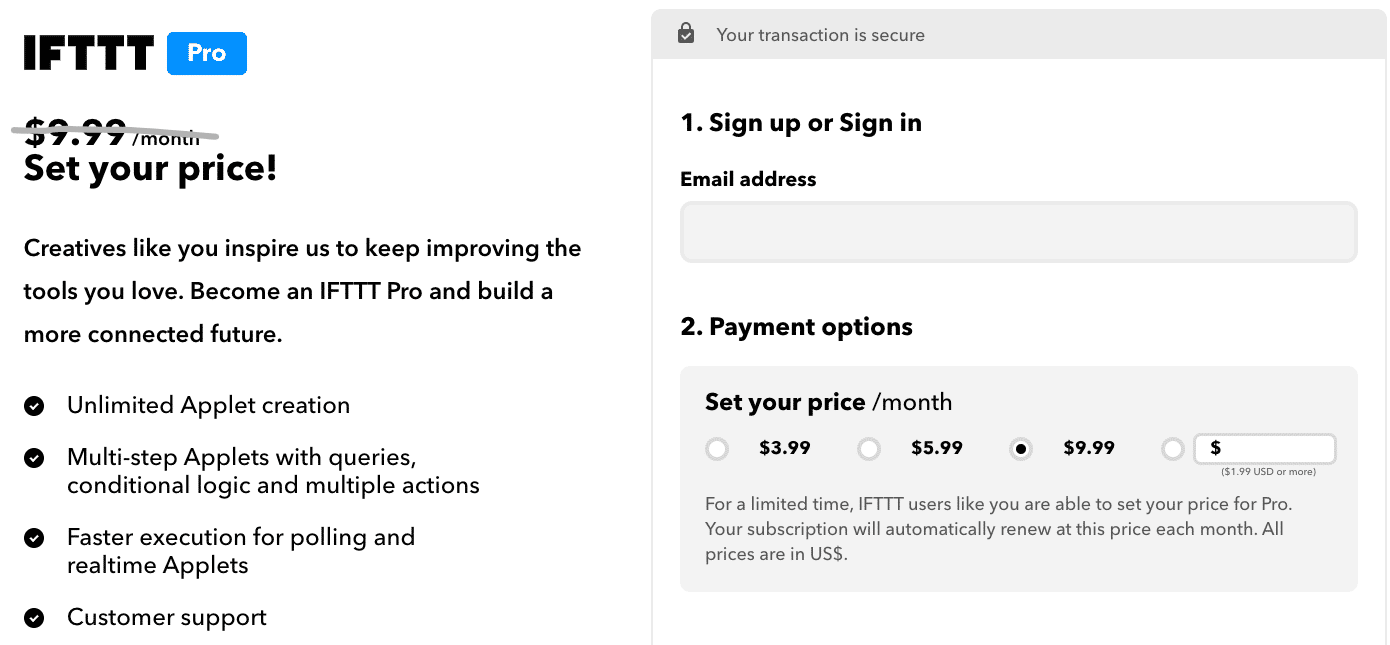The image size is (1390, 645).
Task: Focus the Email address input field
Action: click(1019, 232)
